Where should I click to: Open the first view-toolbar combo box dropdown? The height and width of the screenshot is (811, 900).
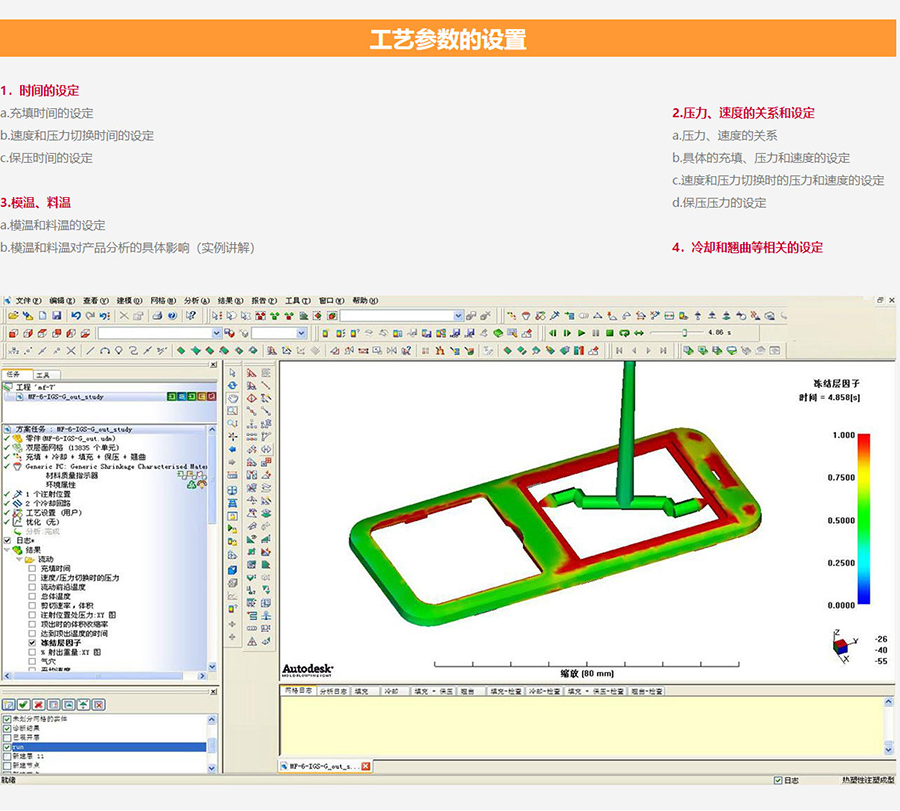(x=216, y=333)
